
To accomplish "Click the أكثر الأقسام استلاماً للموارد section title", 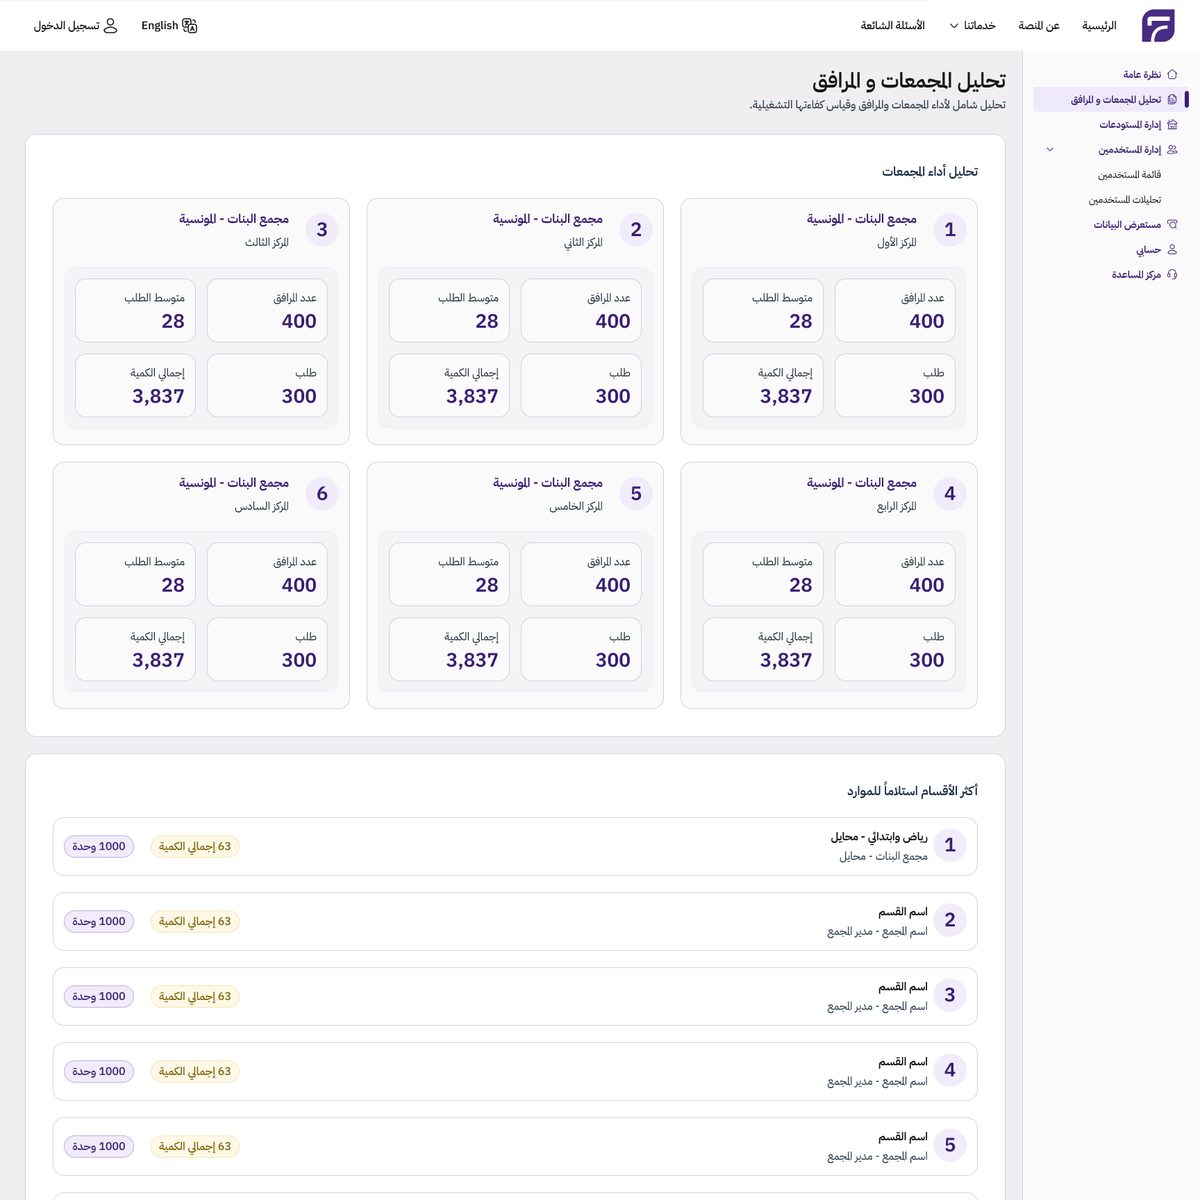I will tap(913, 791).
